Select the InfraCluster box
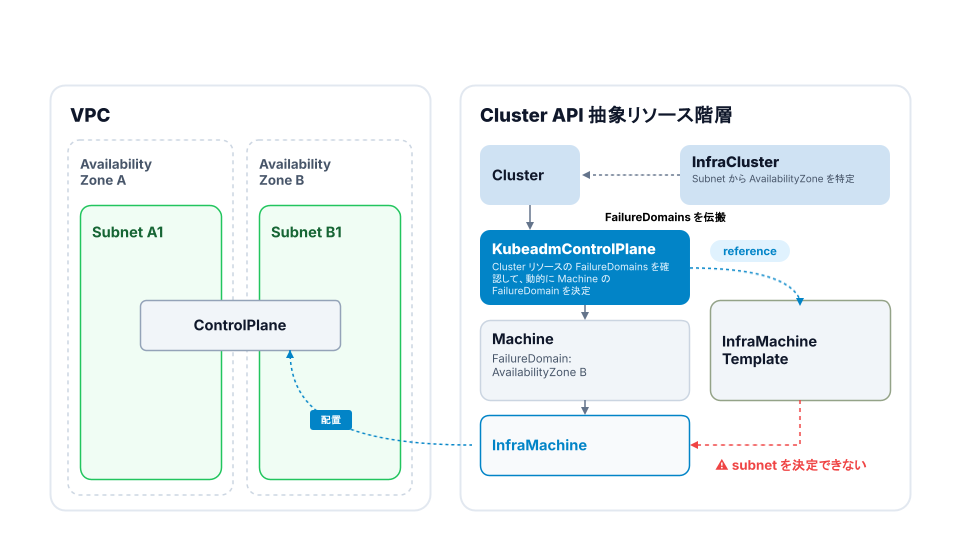Viewport: 960px width, 540px height. tap(784, 175)
